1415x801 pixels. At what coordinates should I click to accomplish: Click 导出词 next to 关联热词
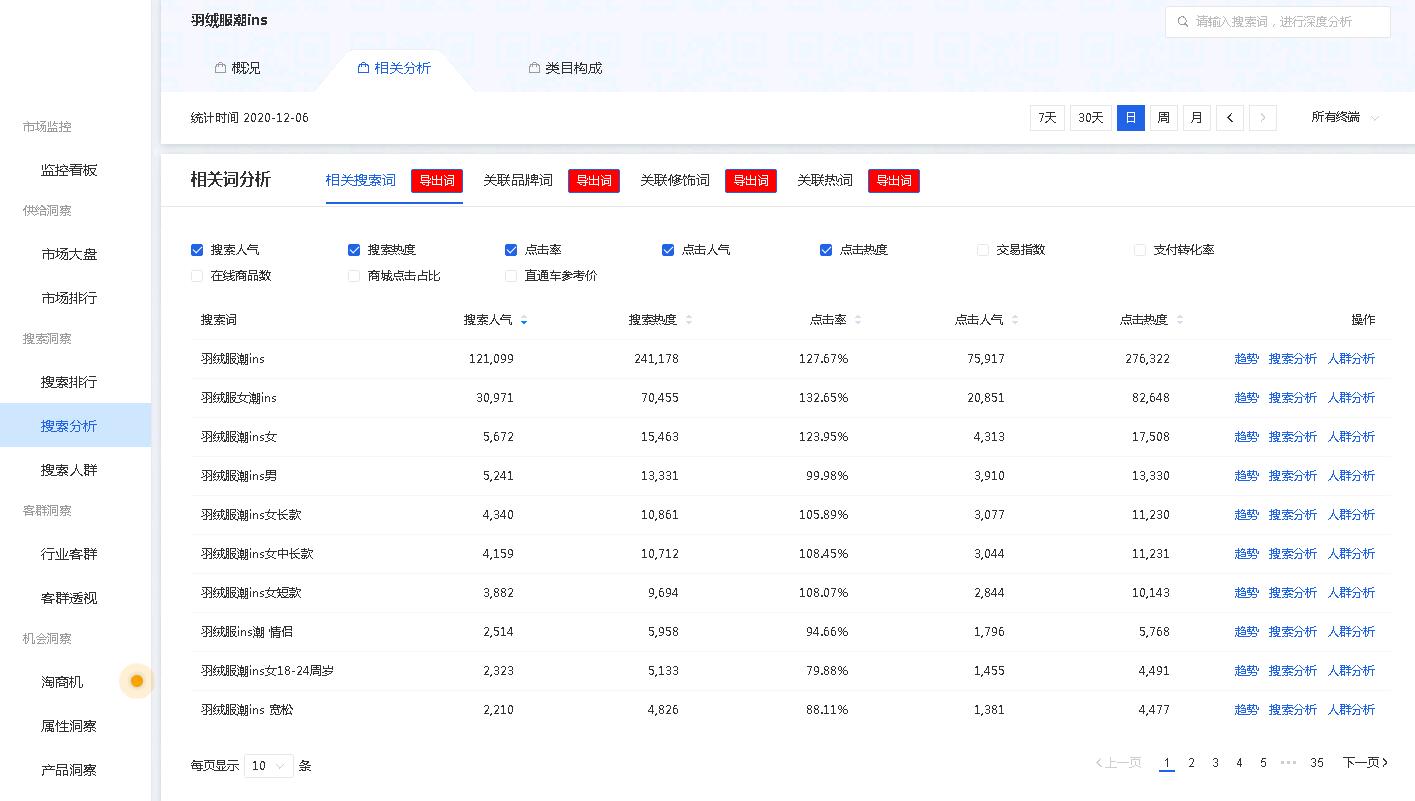[x=894, y=181]
